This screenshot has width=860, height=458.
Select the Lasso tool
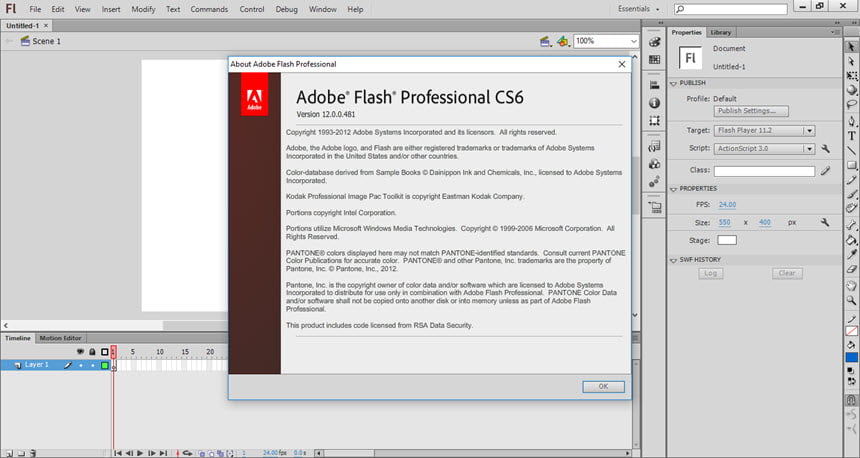852,104
